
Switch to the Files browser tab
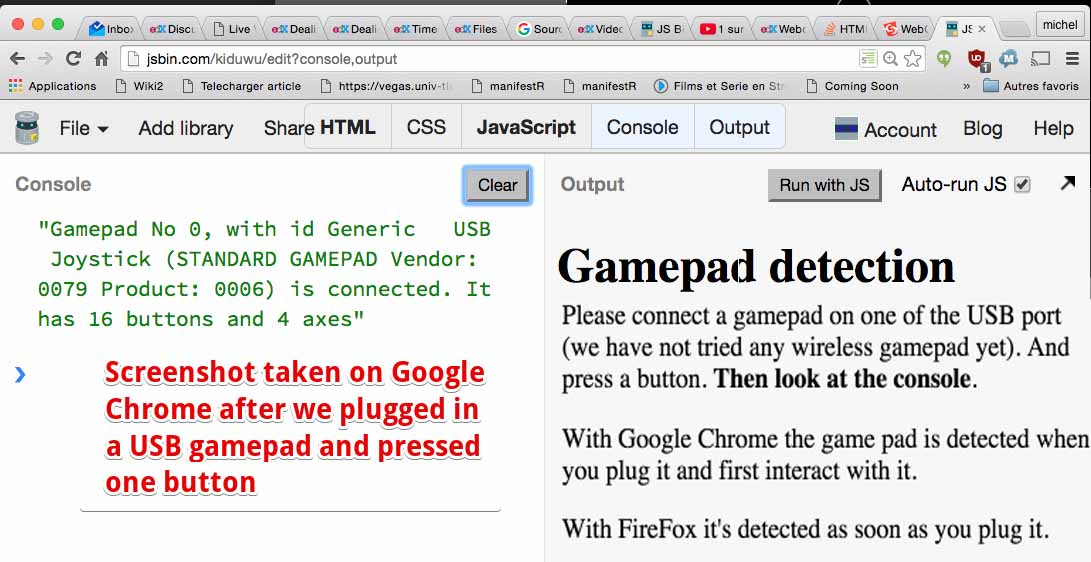(x=477, y=29)
